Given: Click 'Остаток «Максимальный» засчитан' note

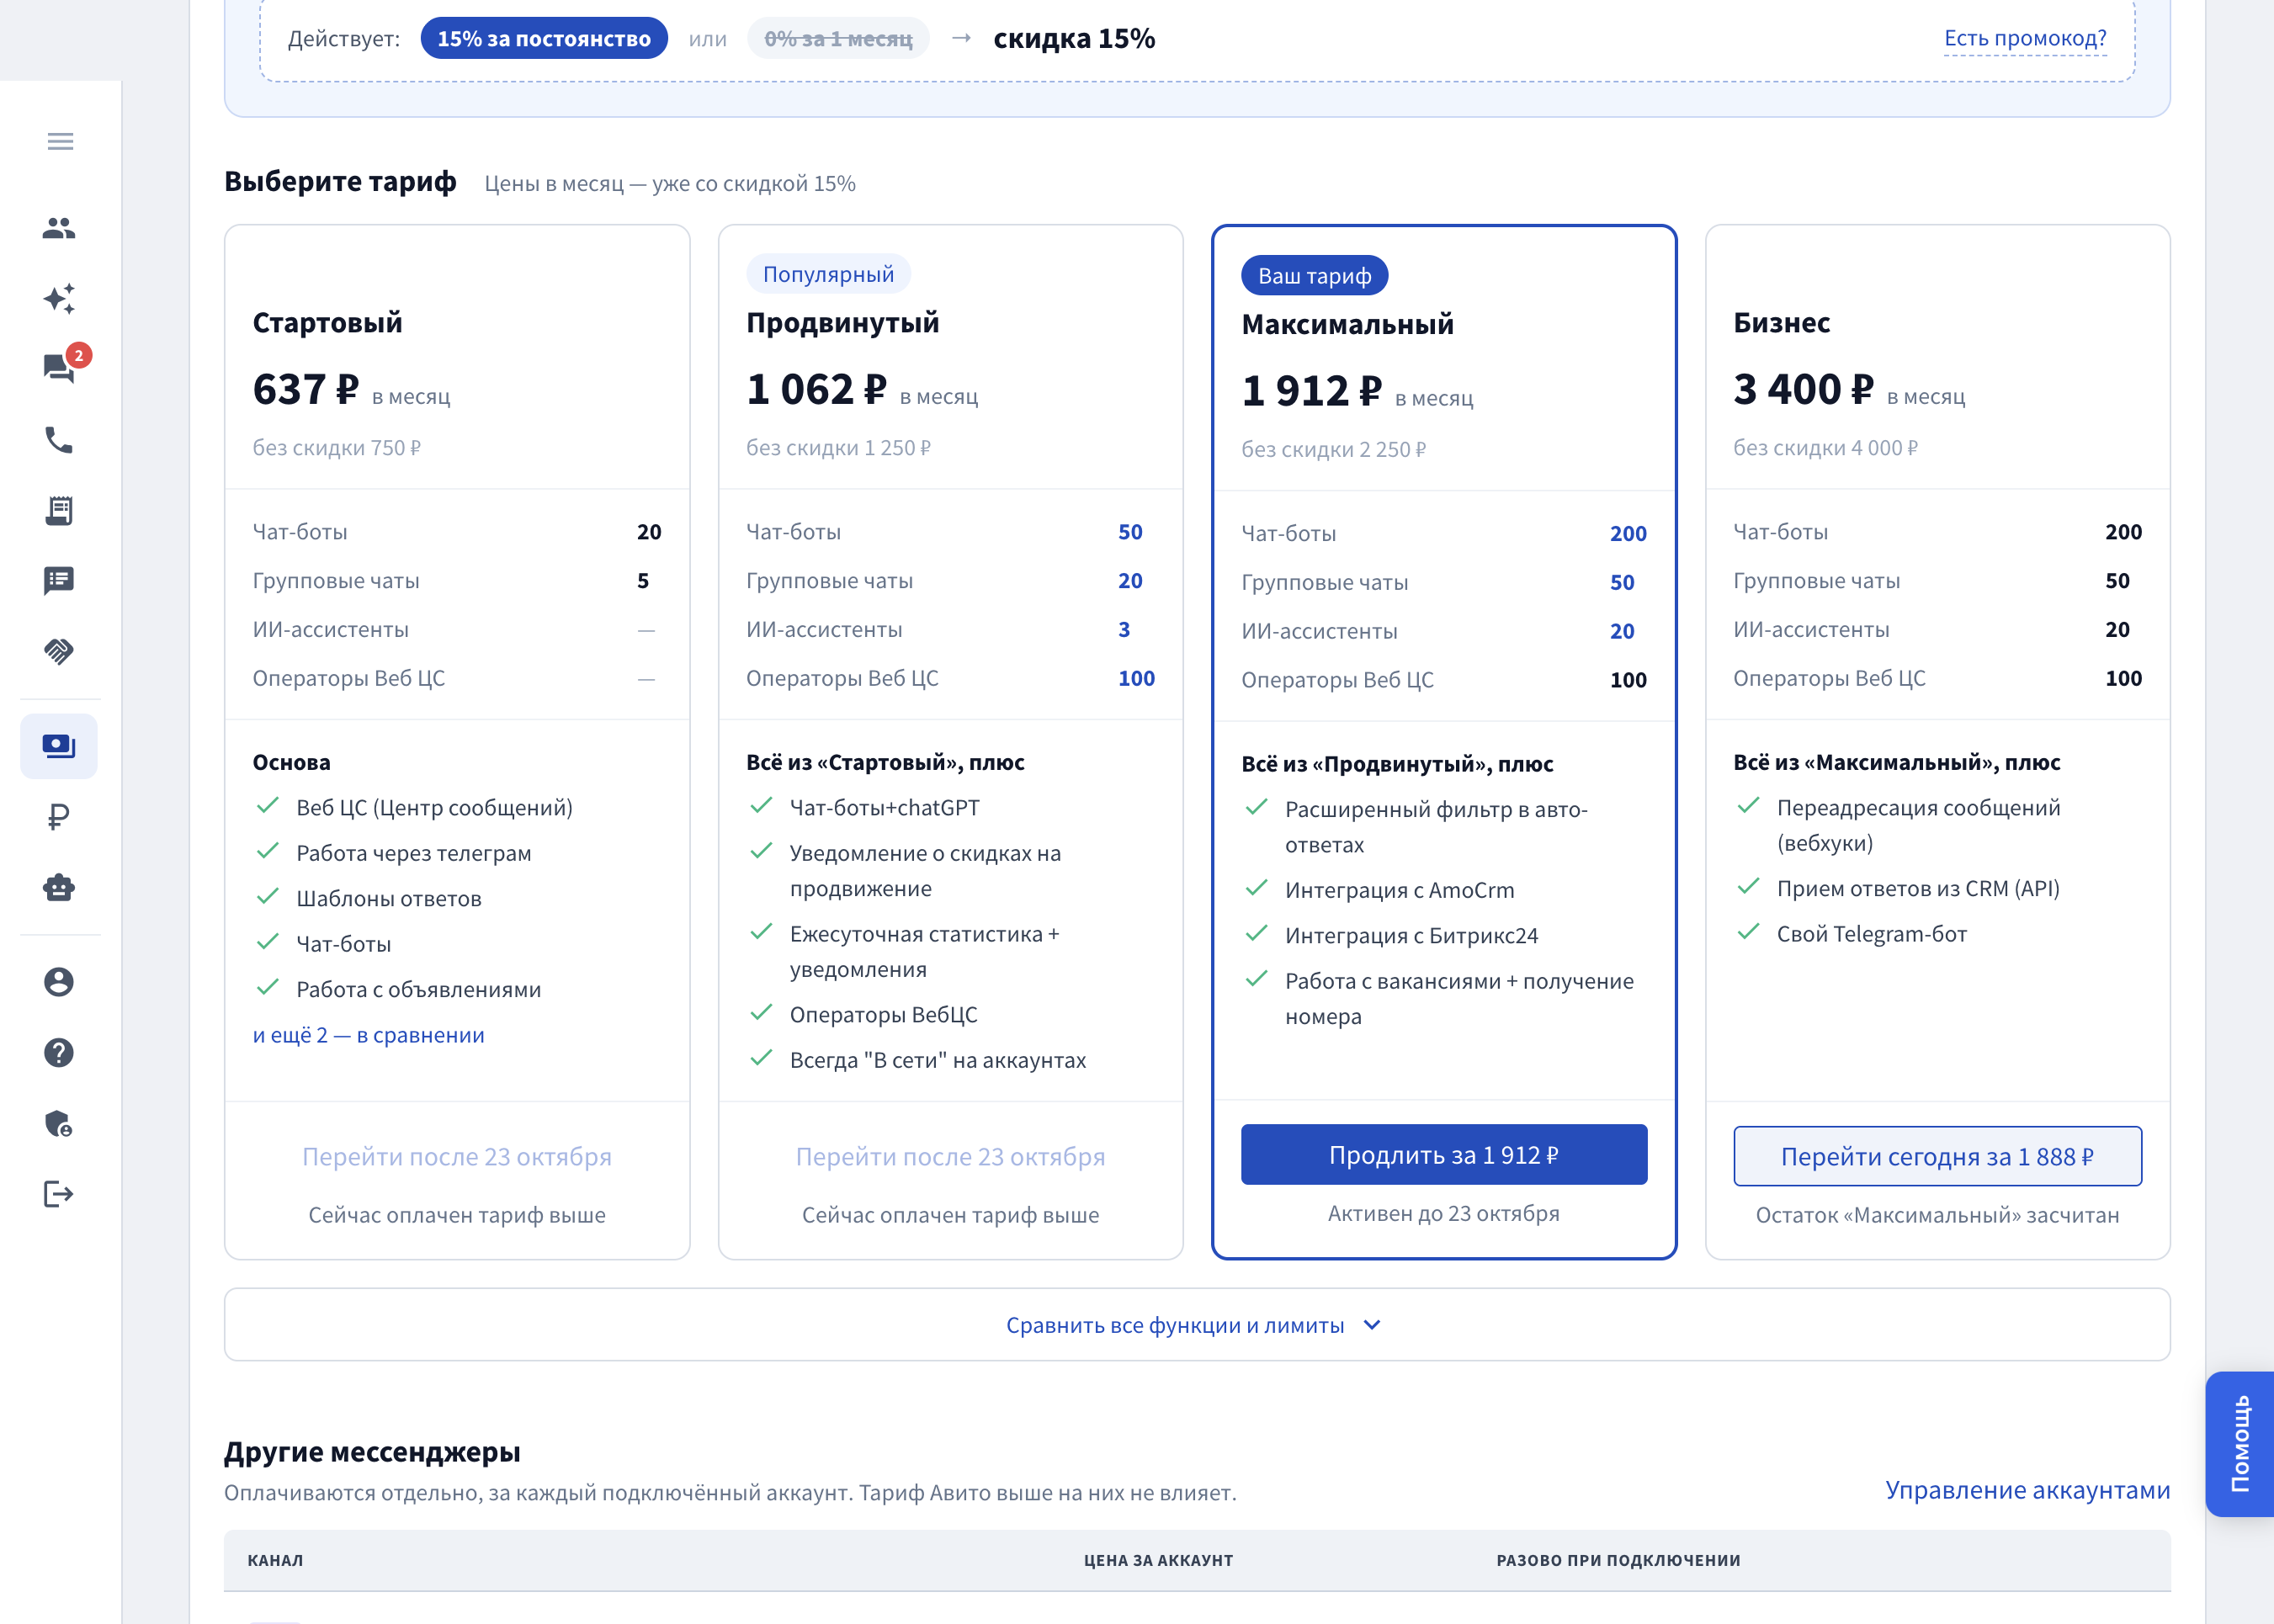Looking at the screenshot, I should (1937, 1215).
